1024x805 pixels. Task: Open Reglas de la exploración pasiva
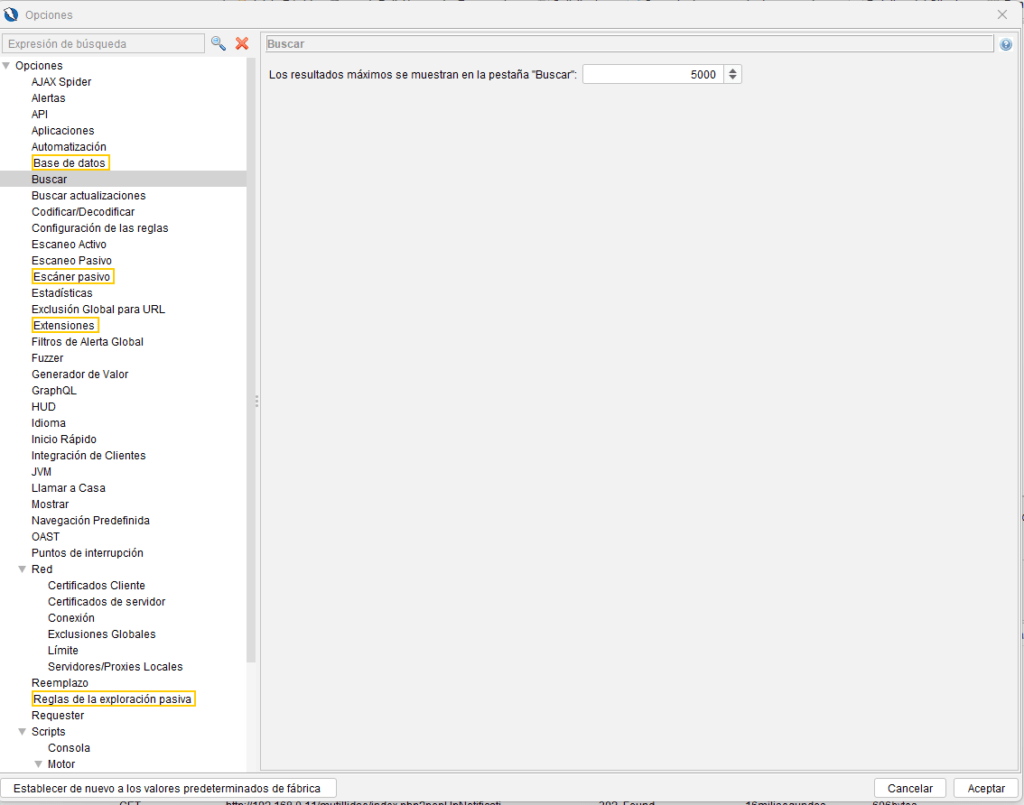112,699
